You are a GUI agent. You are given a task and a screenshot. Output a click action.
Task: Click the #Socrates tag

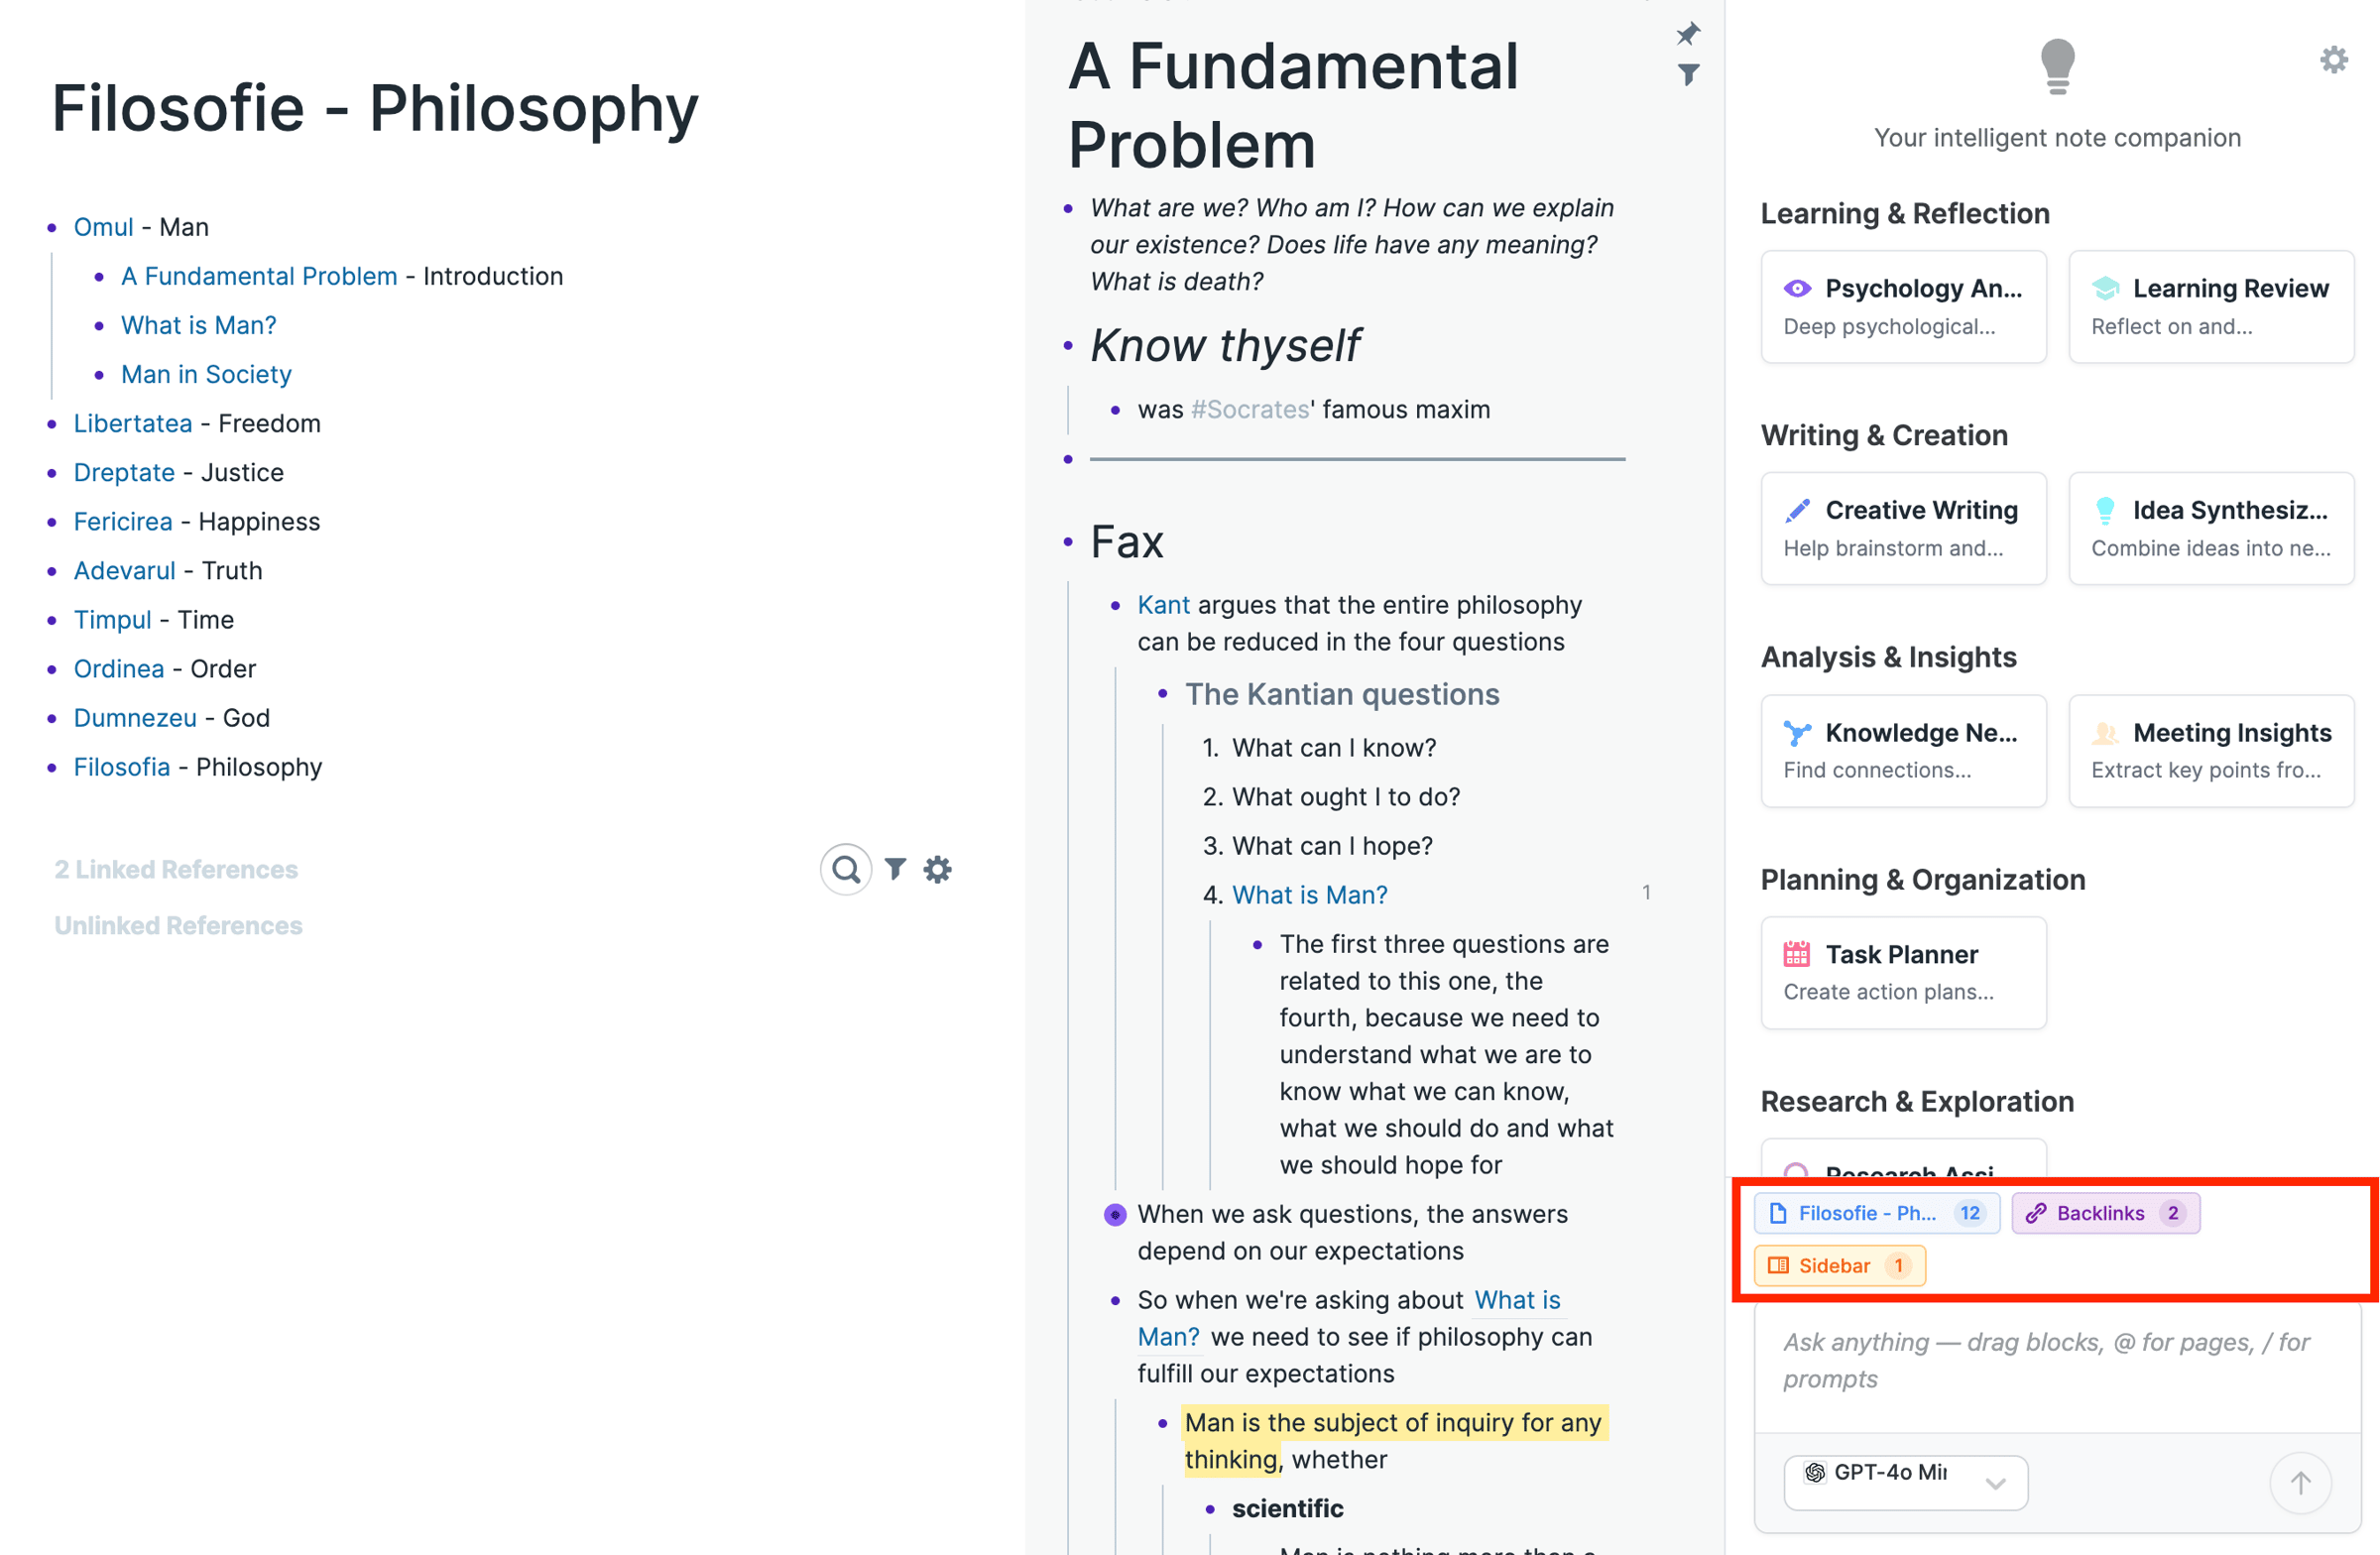pos(1250,409)
